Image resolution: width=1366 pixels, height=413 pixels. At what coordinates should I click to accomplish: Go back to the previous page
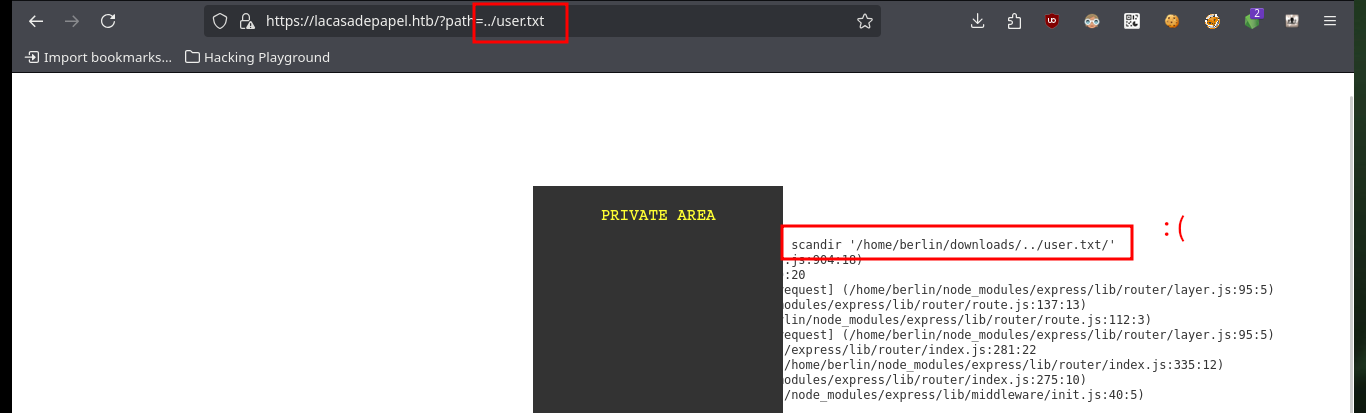pos(35,21)
